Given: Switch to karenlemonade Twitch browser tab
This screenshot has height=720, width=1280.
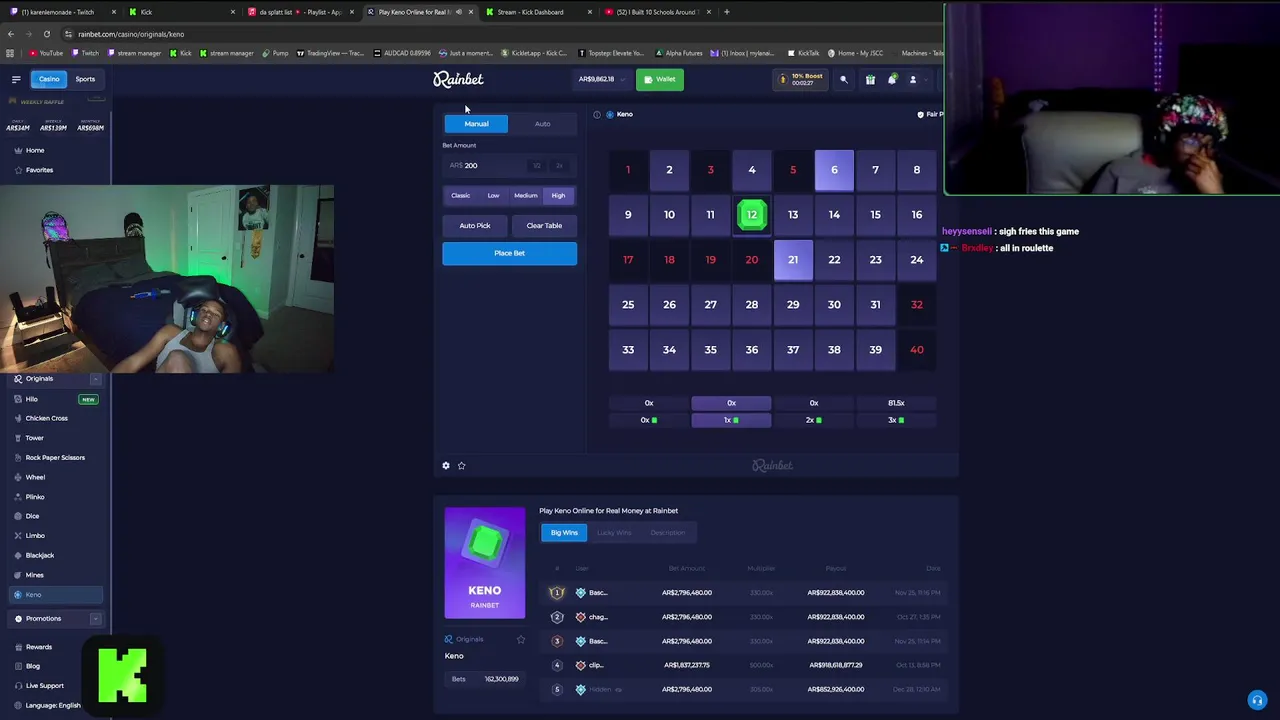Looking at the screenshot, I should click(60, 12).
